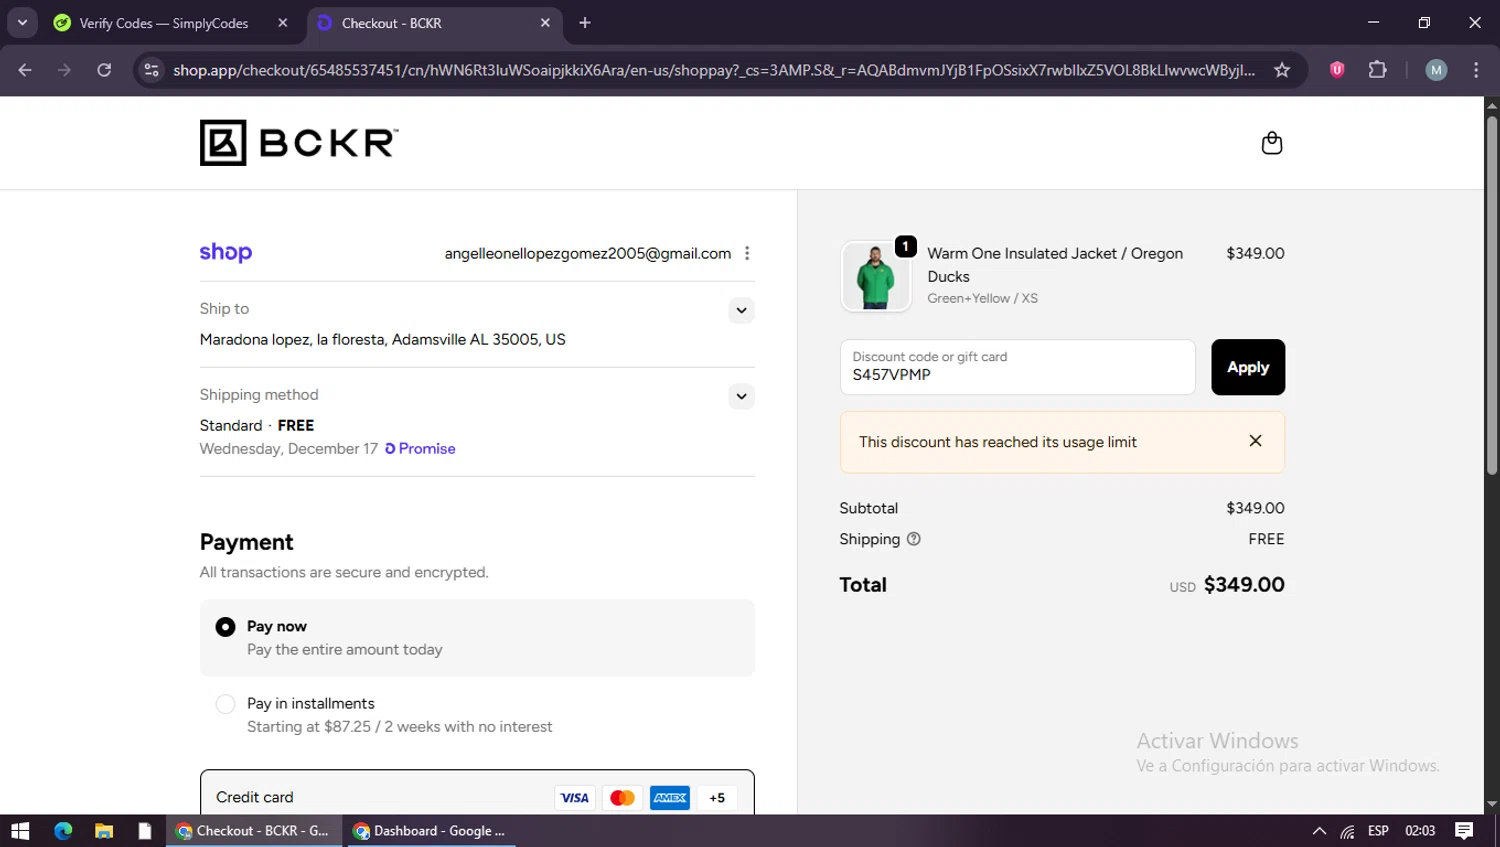
Task: Click the Warm One Insulated Jacket product name
Action: pyautogui.click(x=1055, y=265)
